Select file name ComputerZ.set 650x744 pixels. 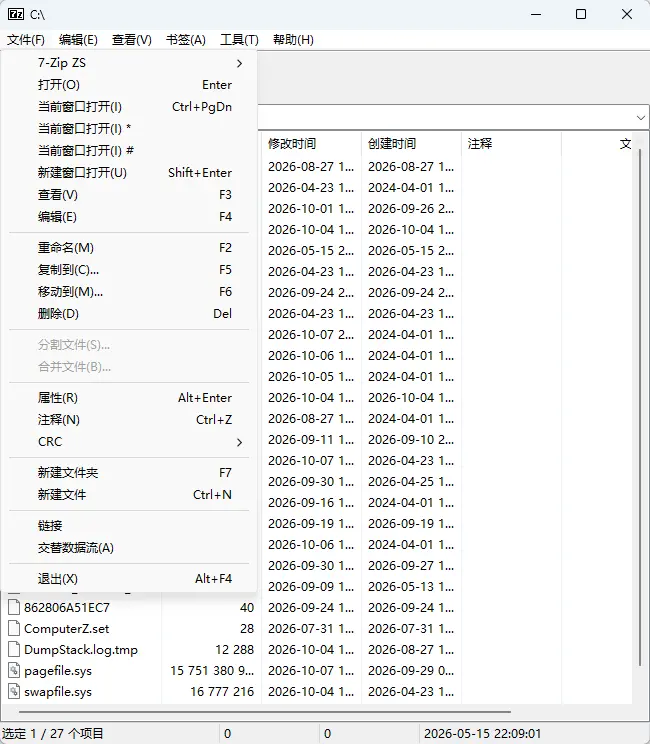(66, 629)
